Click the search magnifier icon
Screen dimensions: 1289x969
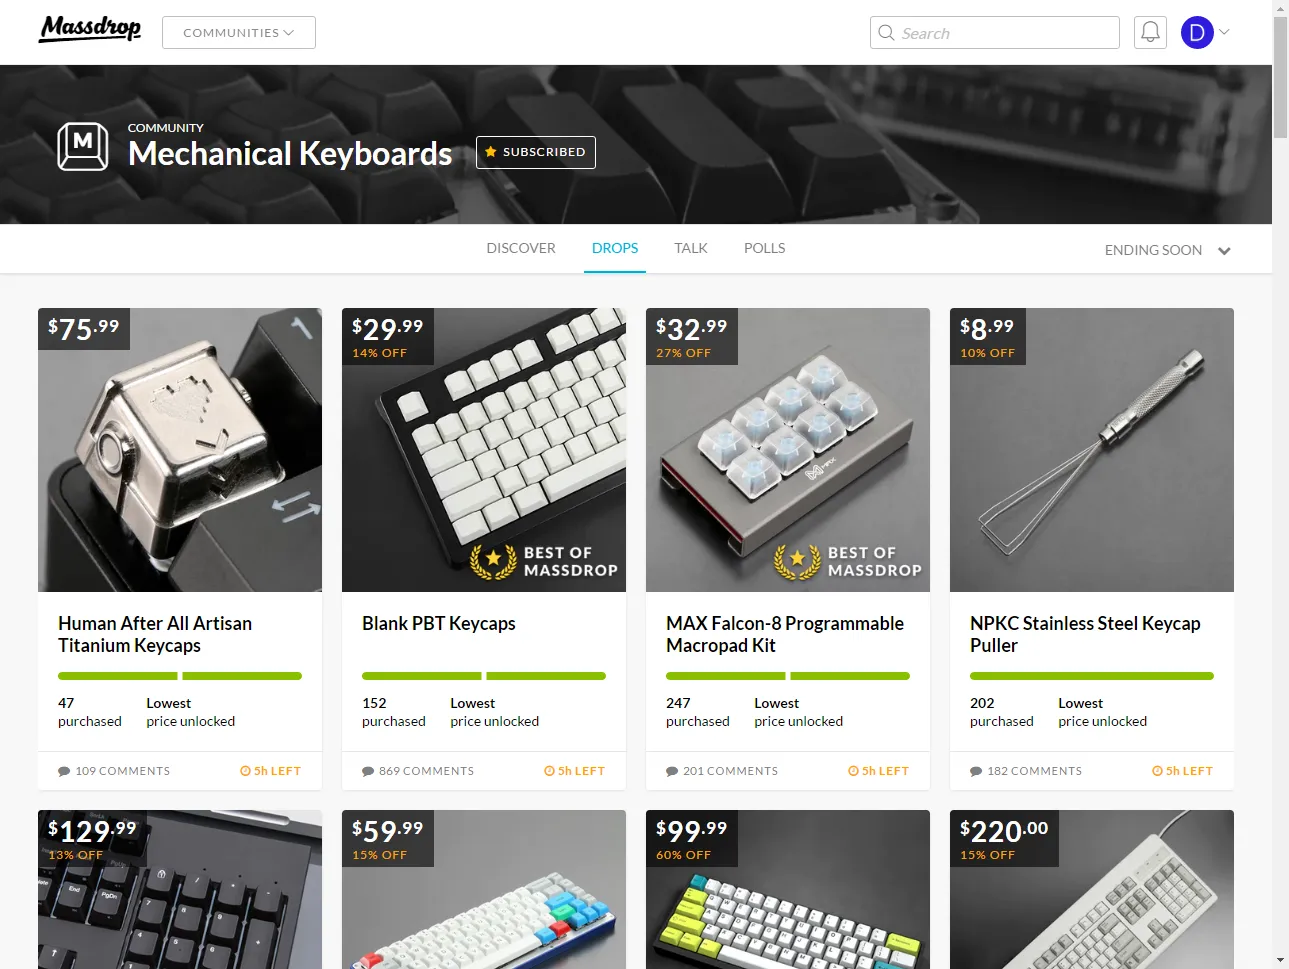coord(886,32)
